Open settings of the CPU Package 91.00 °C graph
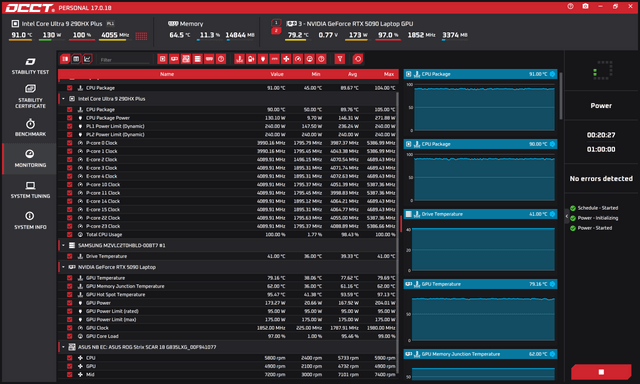This screenshot has width=640, height=384. 552,74
